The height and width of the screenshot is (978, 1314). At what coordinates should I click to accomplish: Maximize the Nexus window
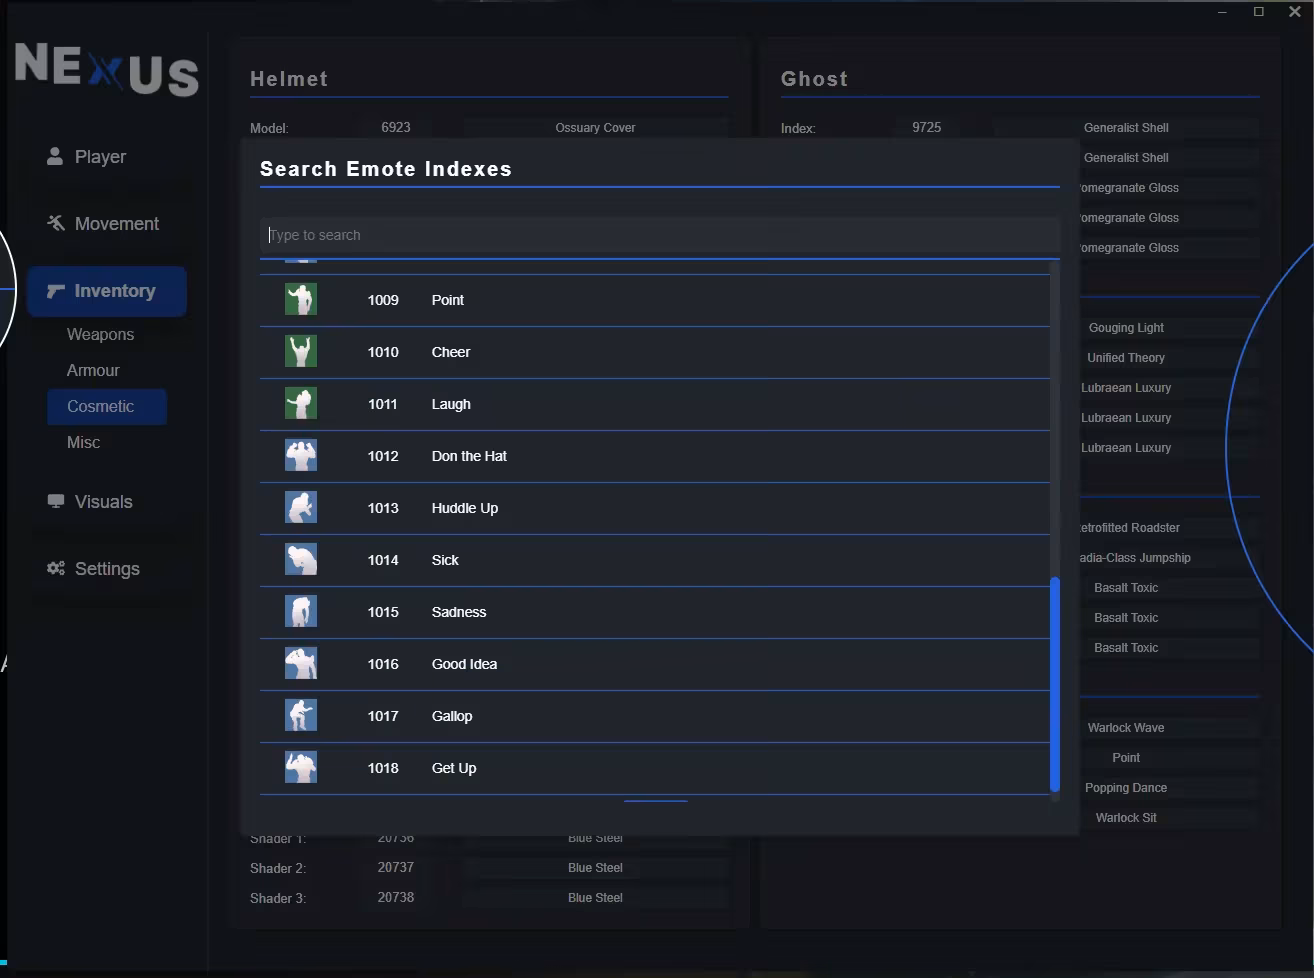[1259, 12]
